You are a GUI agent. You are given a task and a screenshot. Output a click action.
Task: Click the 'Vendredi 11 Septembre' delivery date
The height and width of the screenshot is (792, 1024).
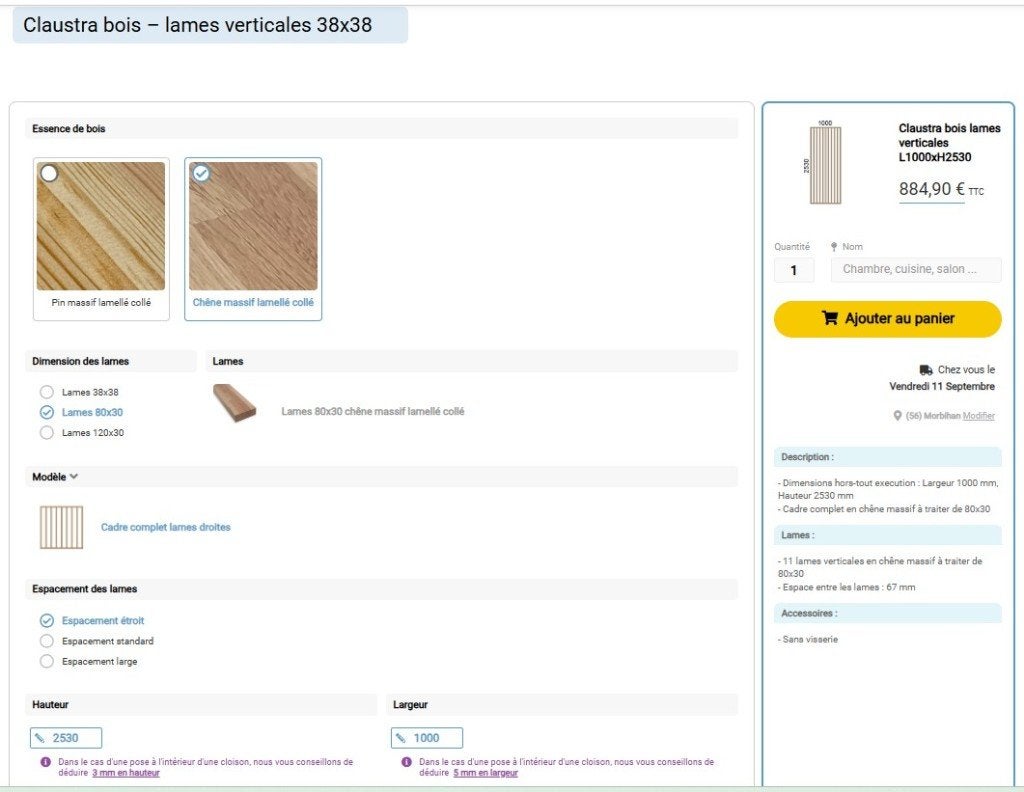[x=942, y=387]
